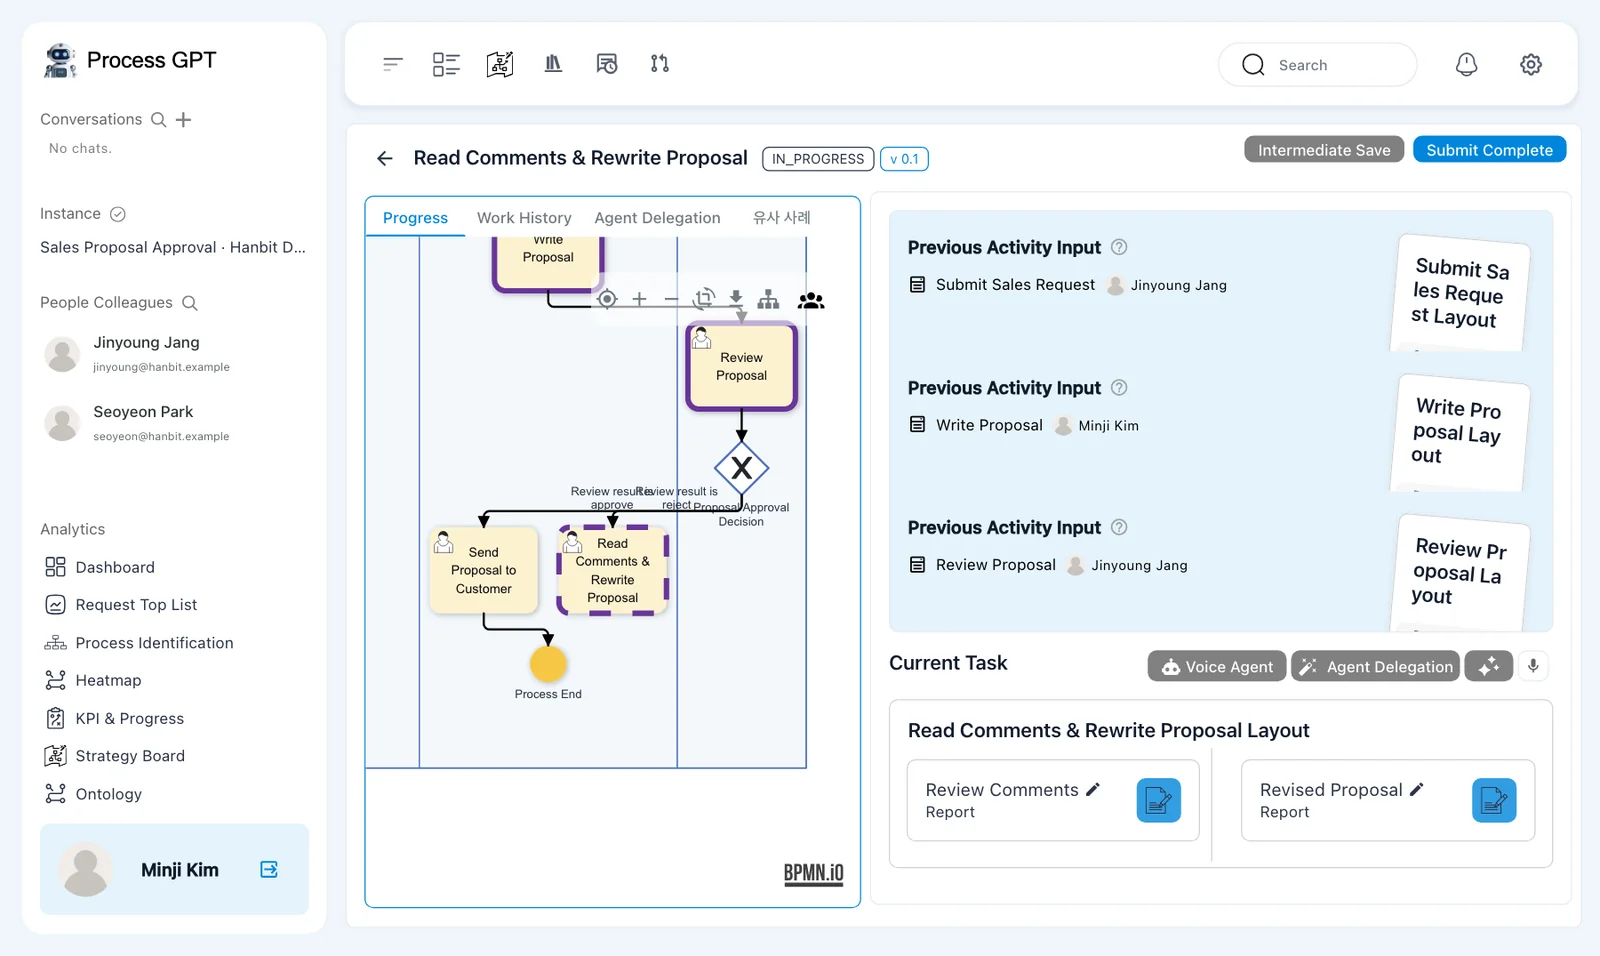
Task: Click the Submit Complete button
Action: (1489, 150)
